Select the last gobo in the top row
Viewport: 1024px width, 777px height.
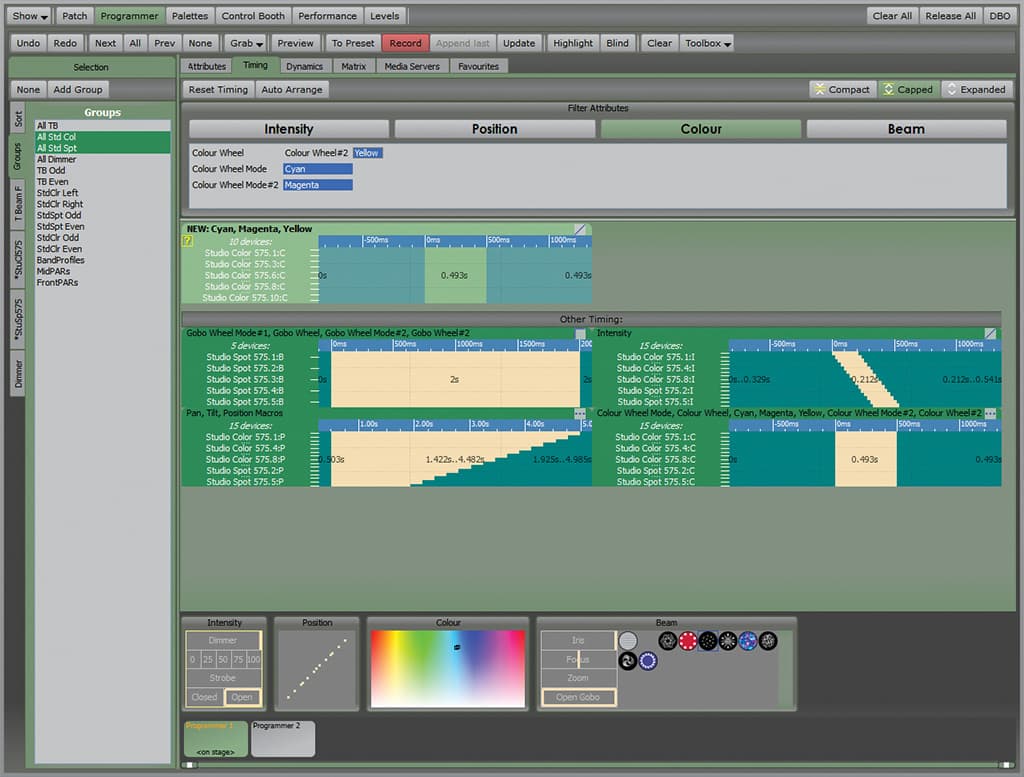768,641
